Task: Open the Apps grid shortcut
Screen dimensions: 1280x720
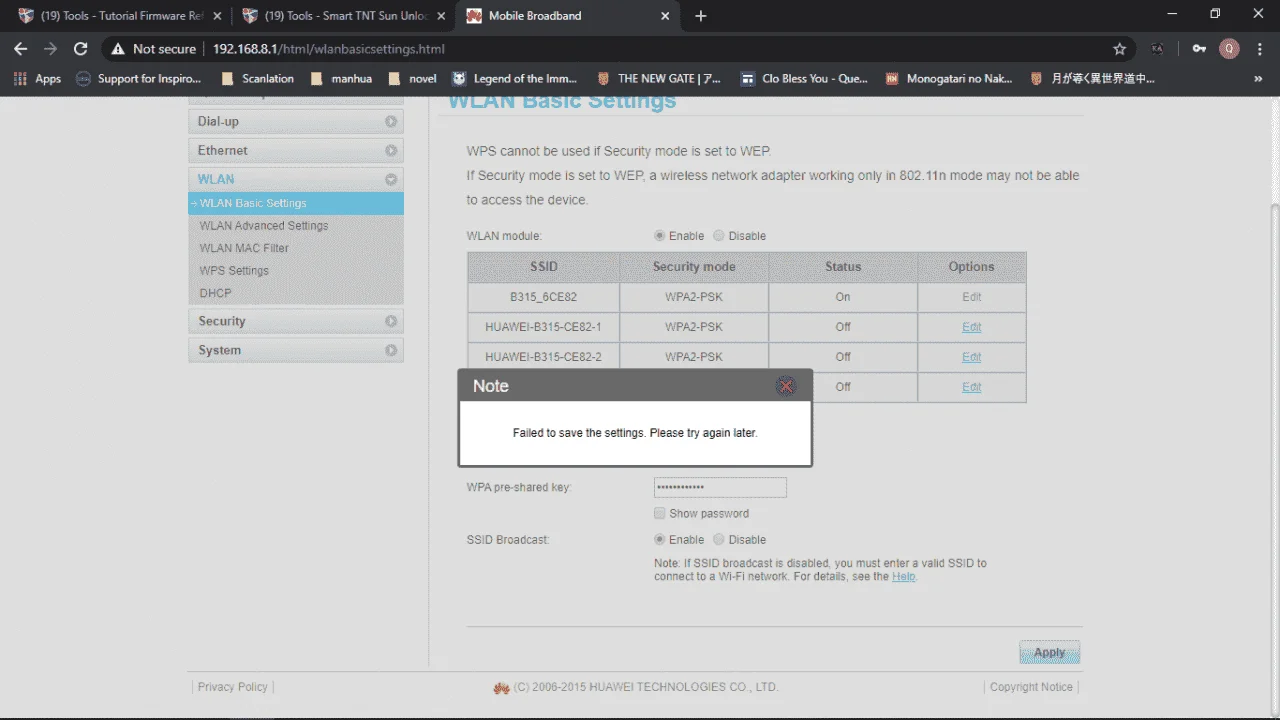Action: [x=37, y=78]
